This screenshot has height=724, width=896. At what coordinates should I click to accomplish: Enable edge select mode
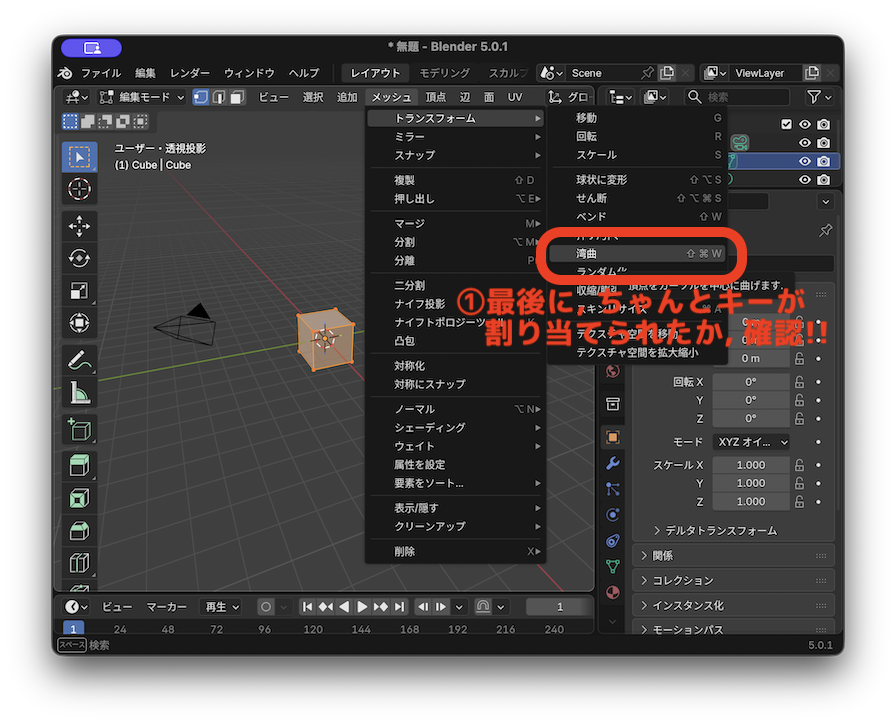(x=219, y=97)
